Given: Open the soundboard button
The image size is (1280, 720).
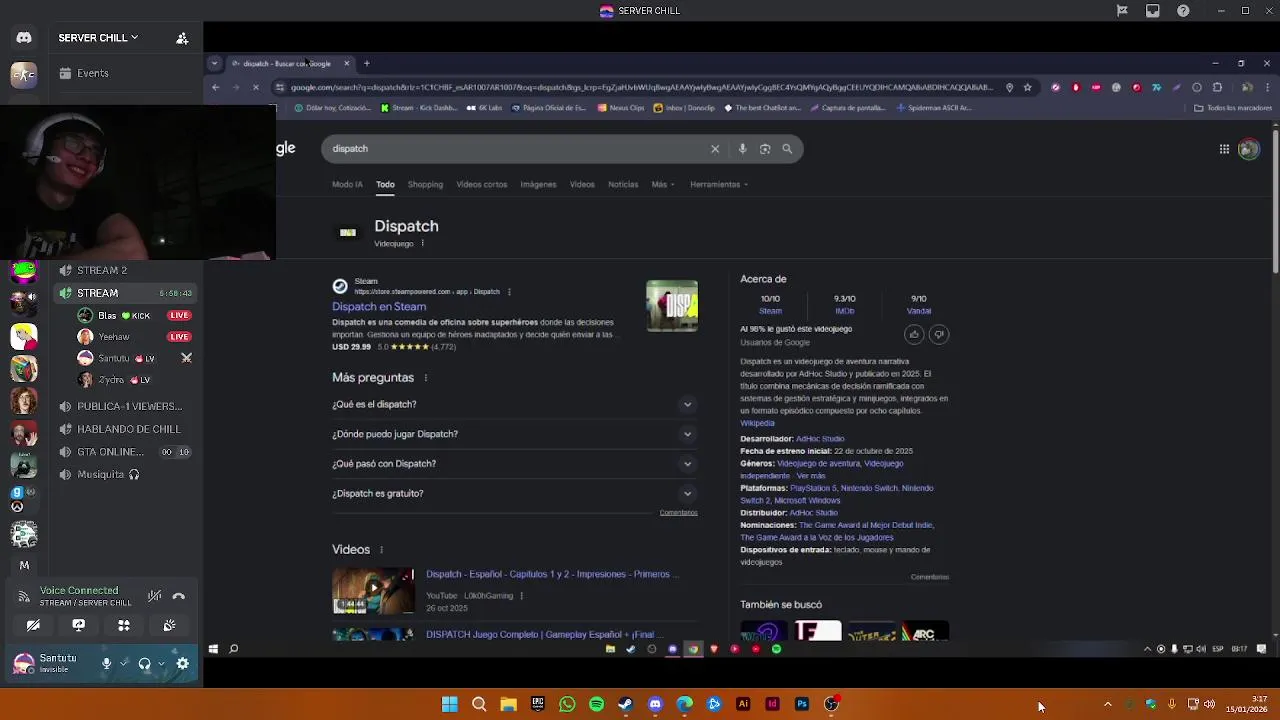Looking at the screenshot, I should pyautogui.click(x=169, y=625).
